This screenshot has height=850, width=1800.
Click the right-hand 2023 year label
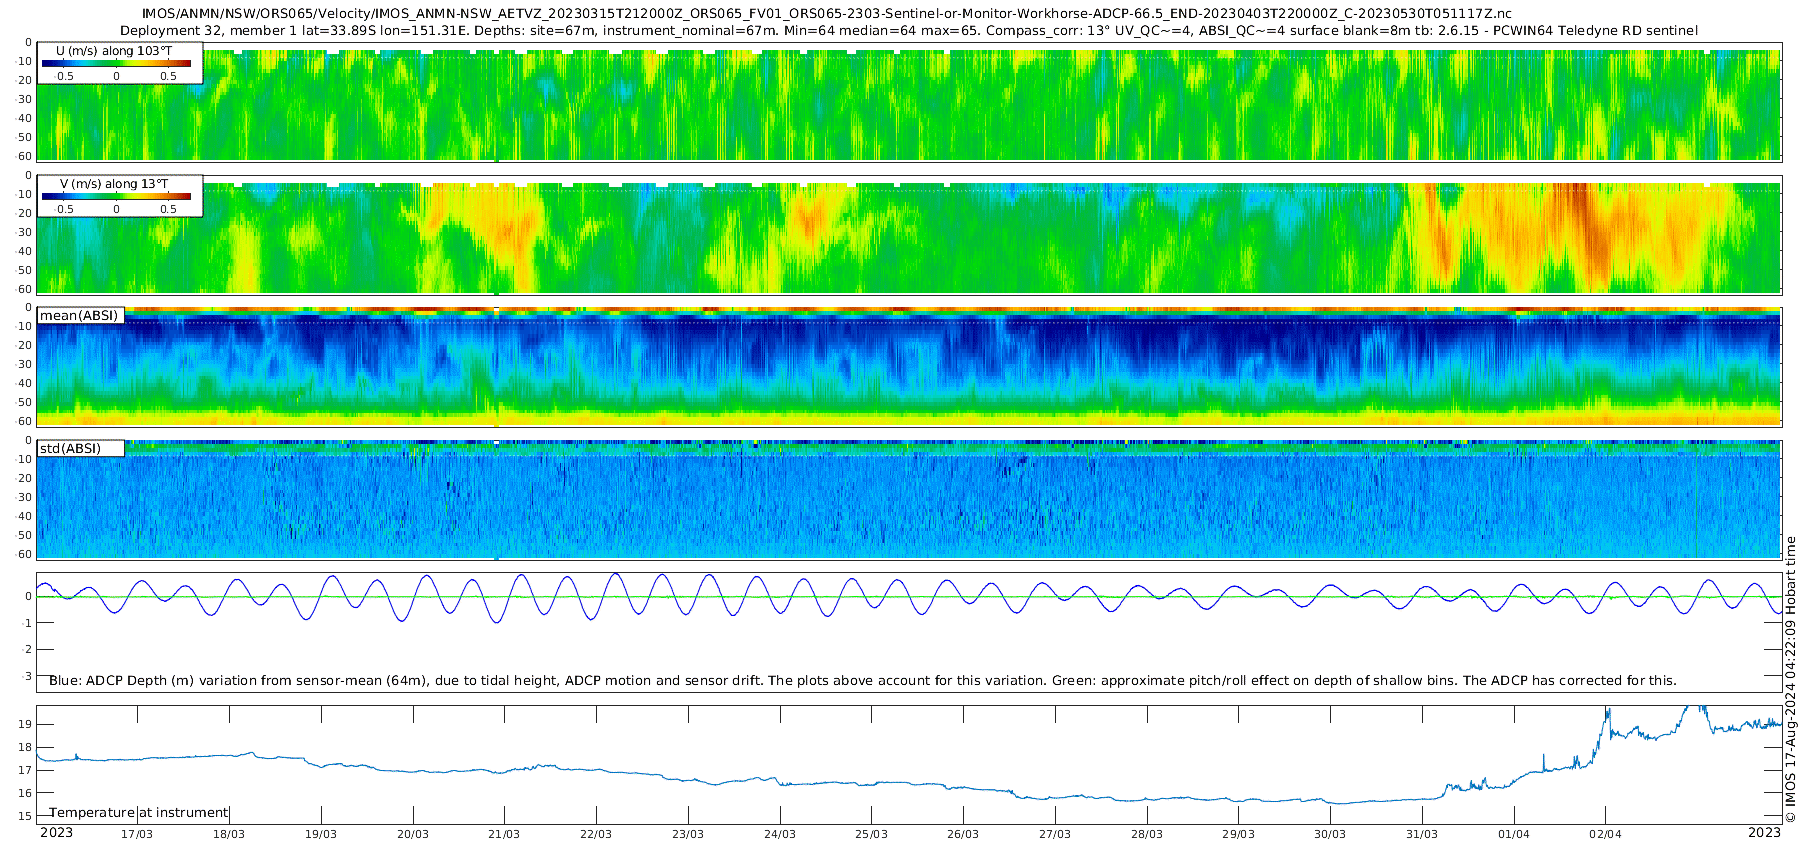point(1764,832)
